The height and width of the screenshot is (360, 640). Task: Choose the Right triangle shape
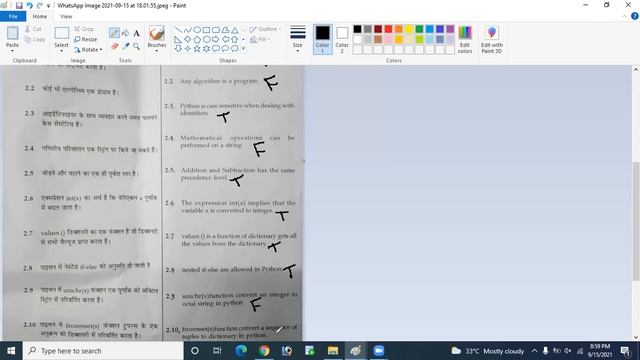[x=178, y=40]
